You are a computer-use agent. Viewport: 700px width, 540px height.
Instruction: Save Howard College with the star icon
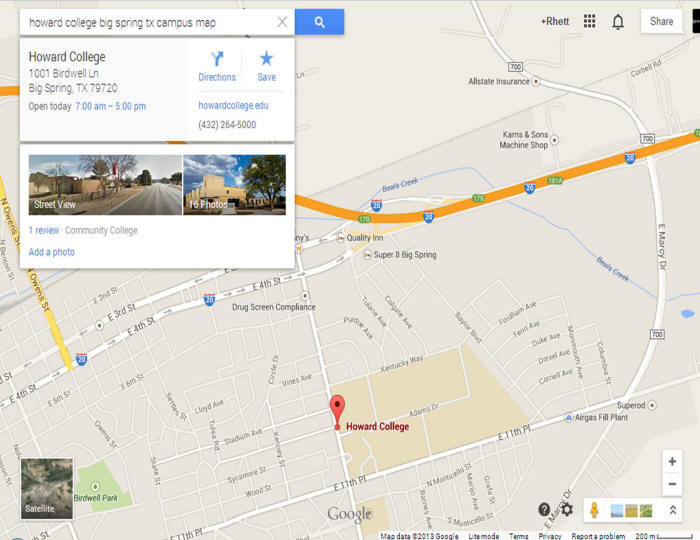pos(267,58)
